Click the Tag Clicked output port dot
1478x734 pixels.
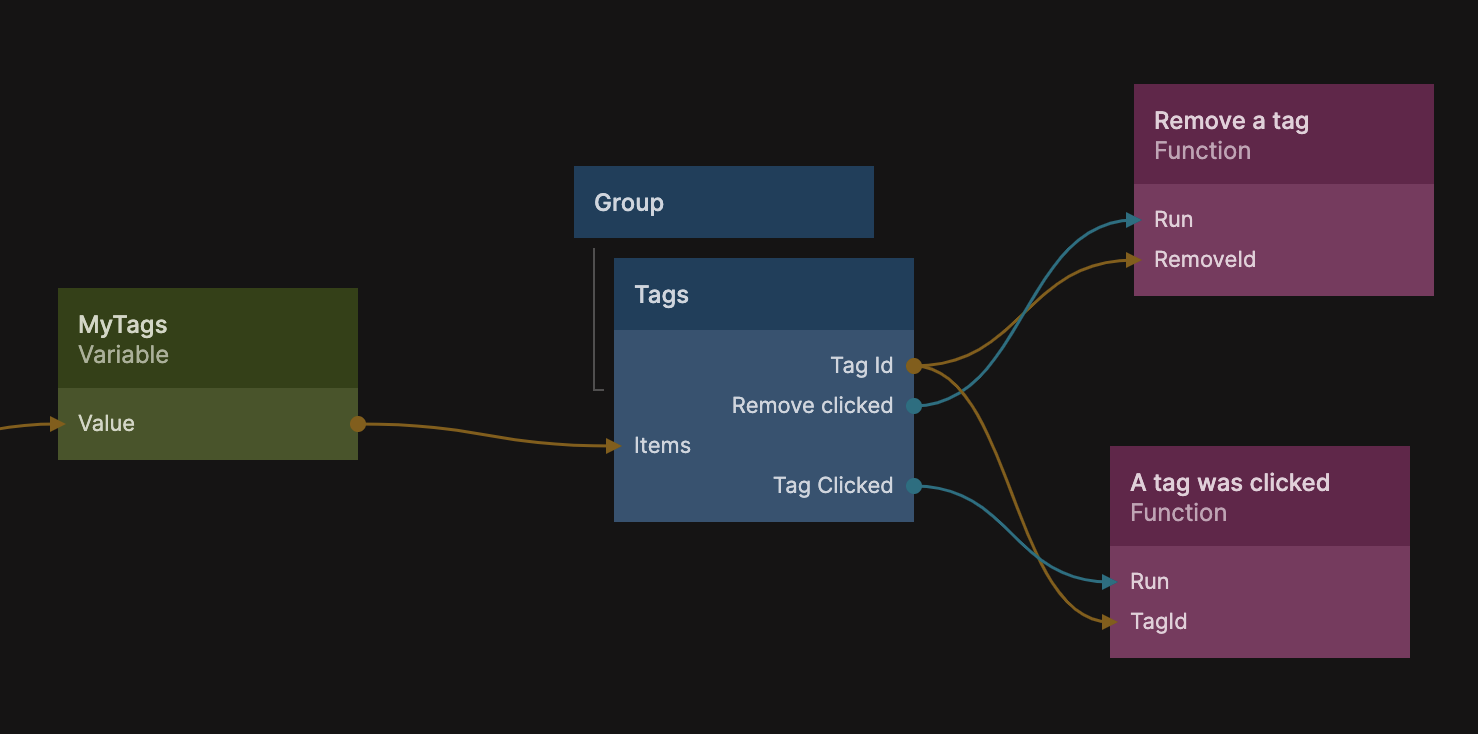pyautogui.click(x=913, y=486)
